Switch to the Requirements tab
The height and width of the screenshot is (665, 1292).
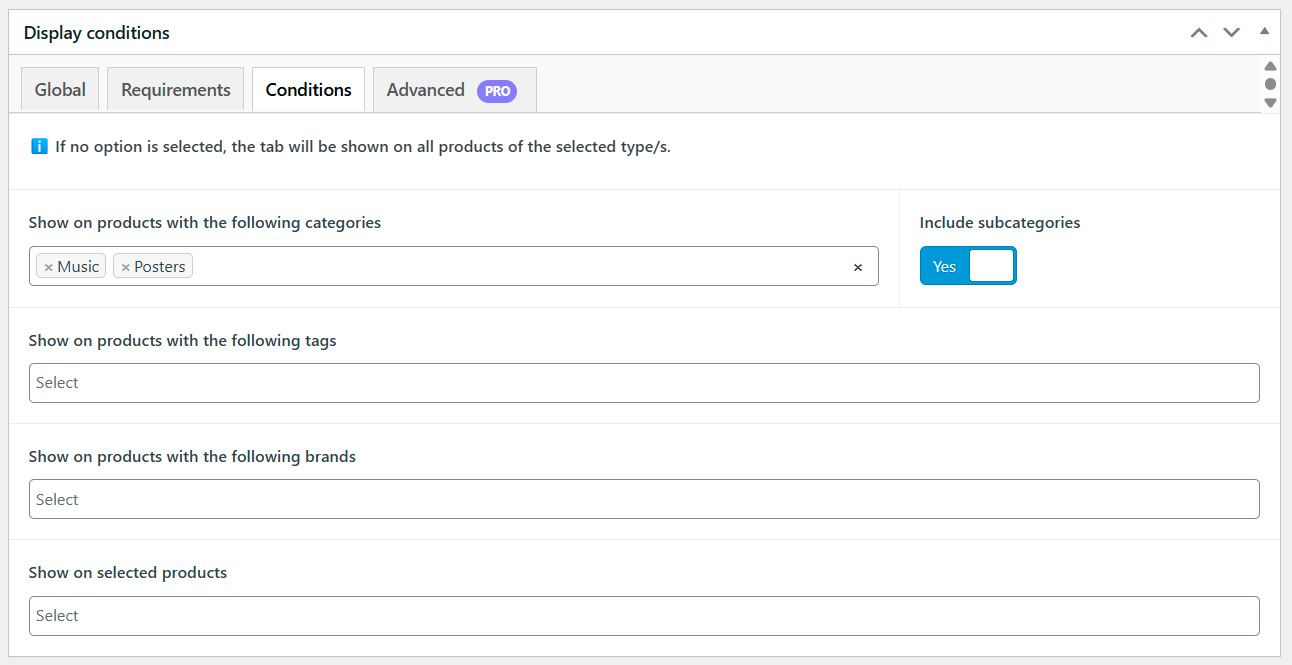(175, 89)
